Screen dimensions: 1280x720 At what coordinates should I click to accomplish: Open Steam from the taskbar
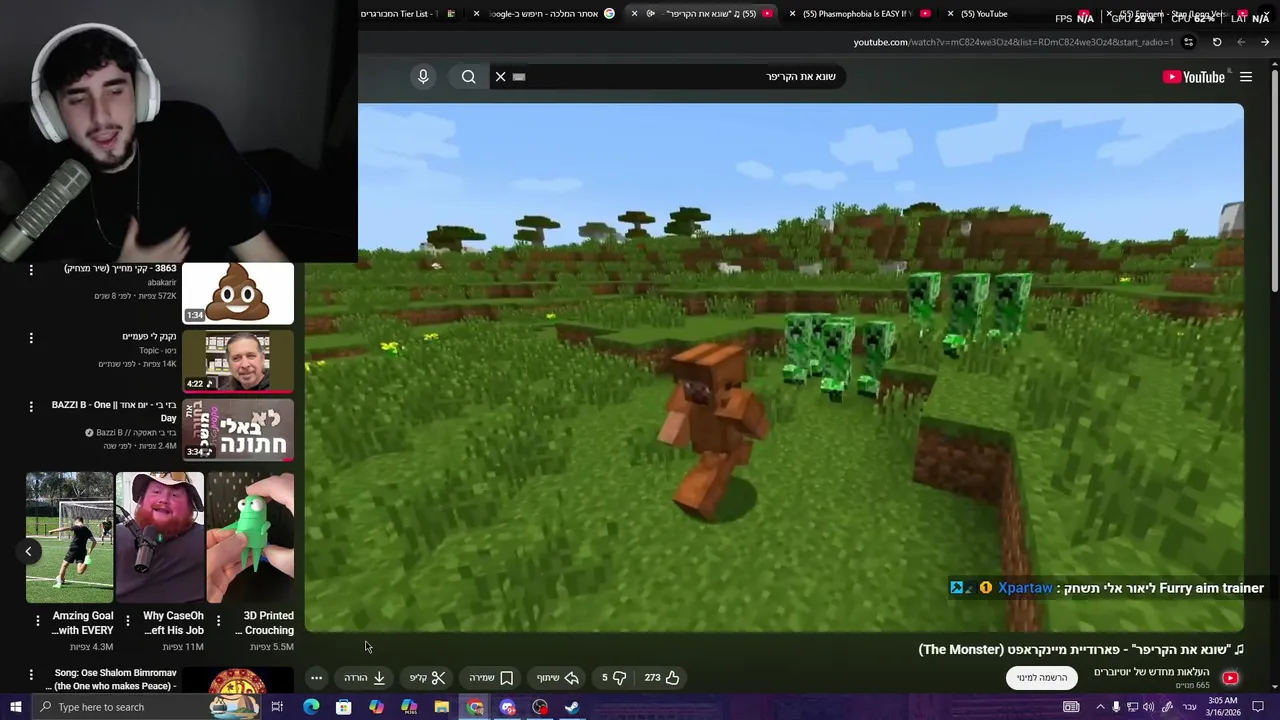point(572,707)
